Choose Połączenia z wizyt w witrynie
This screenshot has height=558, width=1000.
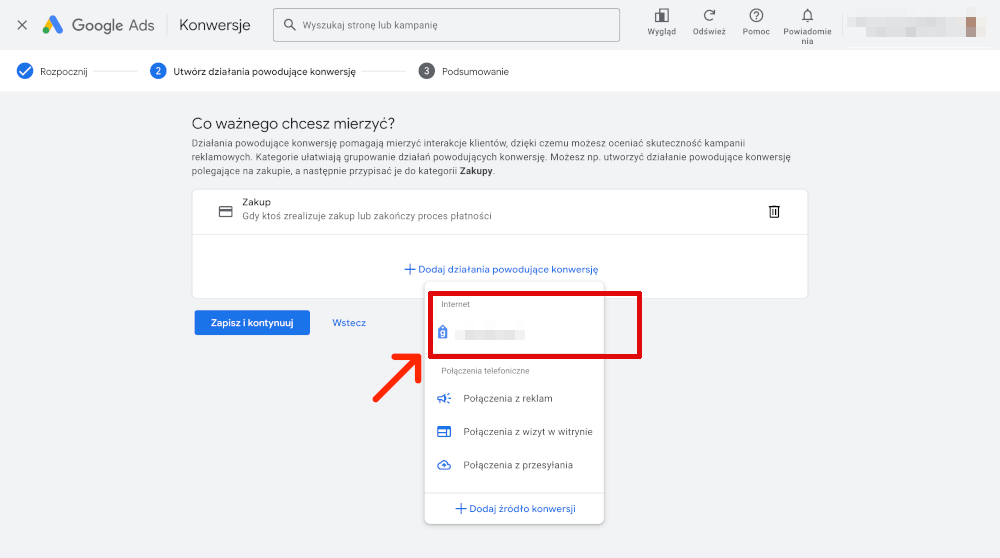pos(514,432)
